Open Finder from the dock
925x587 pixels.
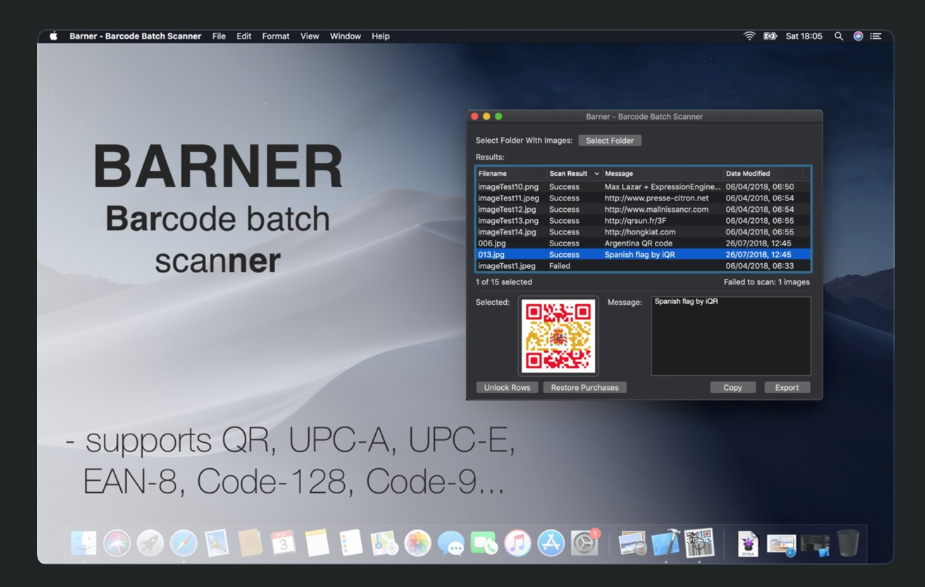click(x=83, y=543)
